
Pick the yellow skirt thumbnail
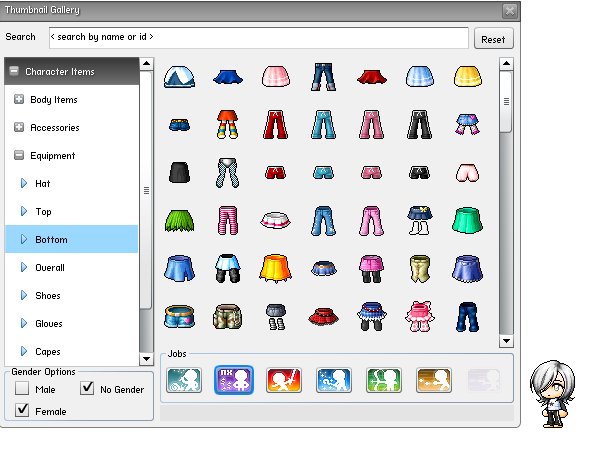coord(468,76)
